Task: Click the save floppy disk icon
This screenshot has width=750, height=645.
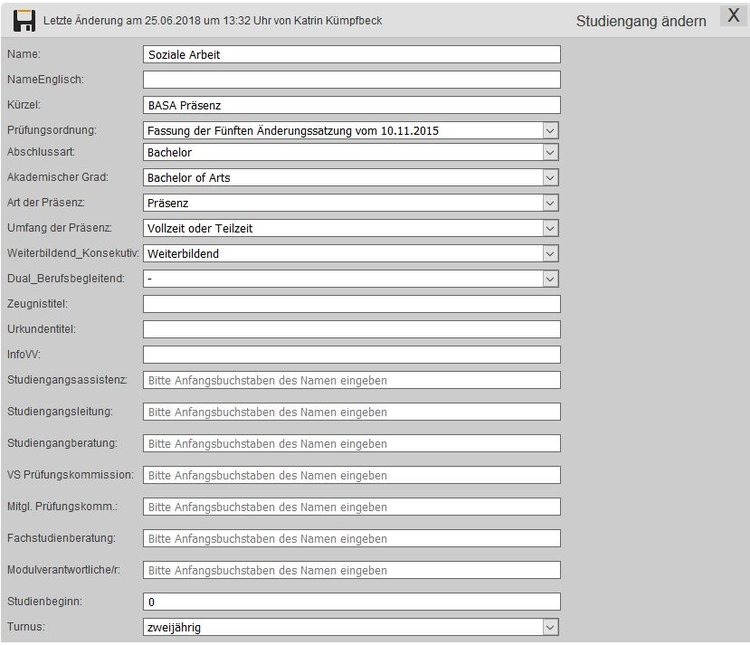Action: pyautogui.click(x=24, y=20)
